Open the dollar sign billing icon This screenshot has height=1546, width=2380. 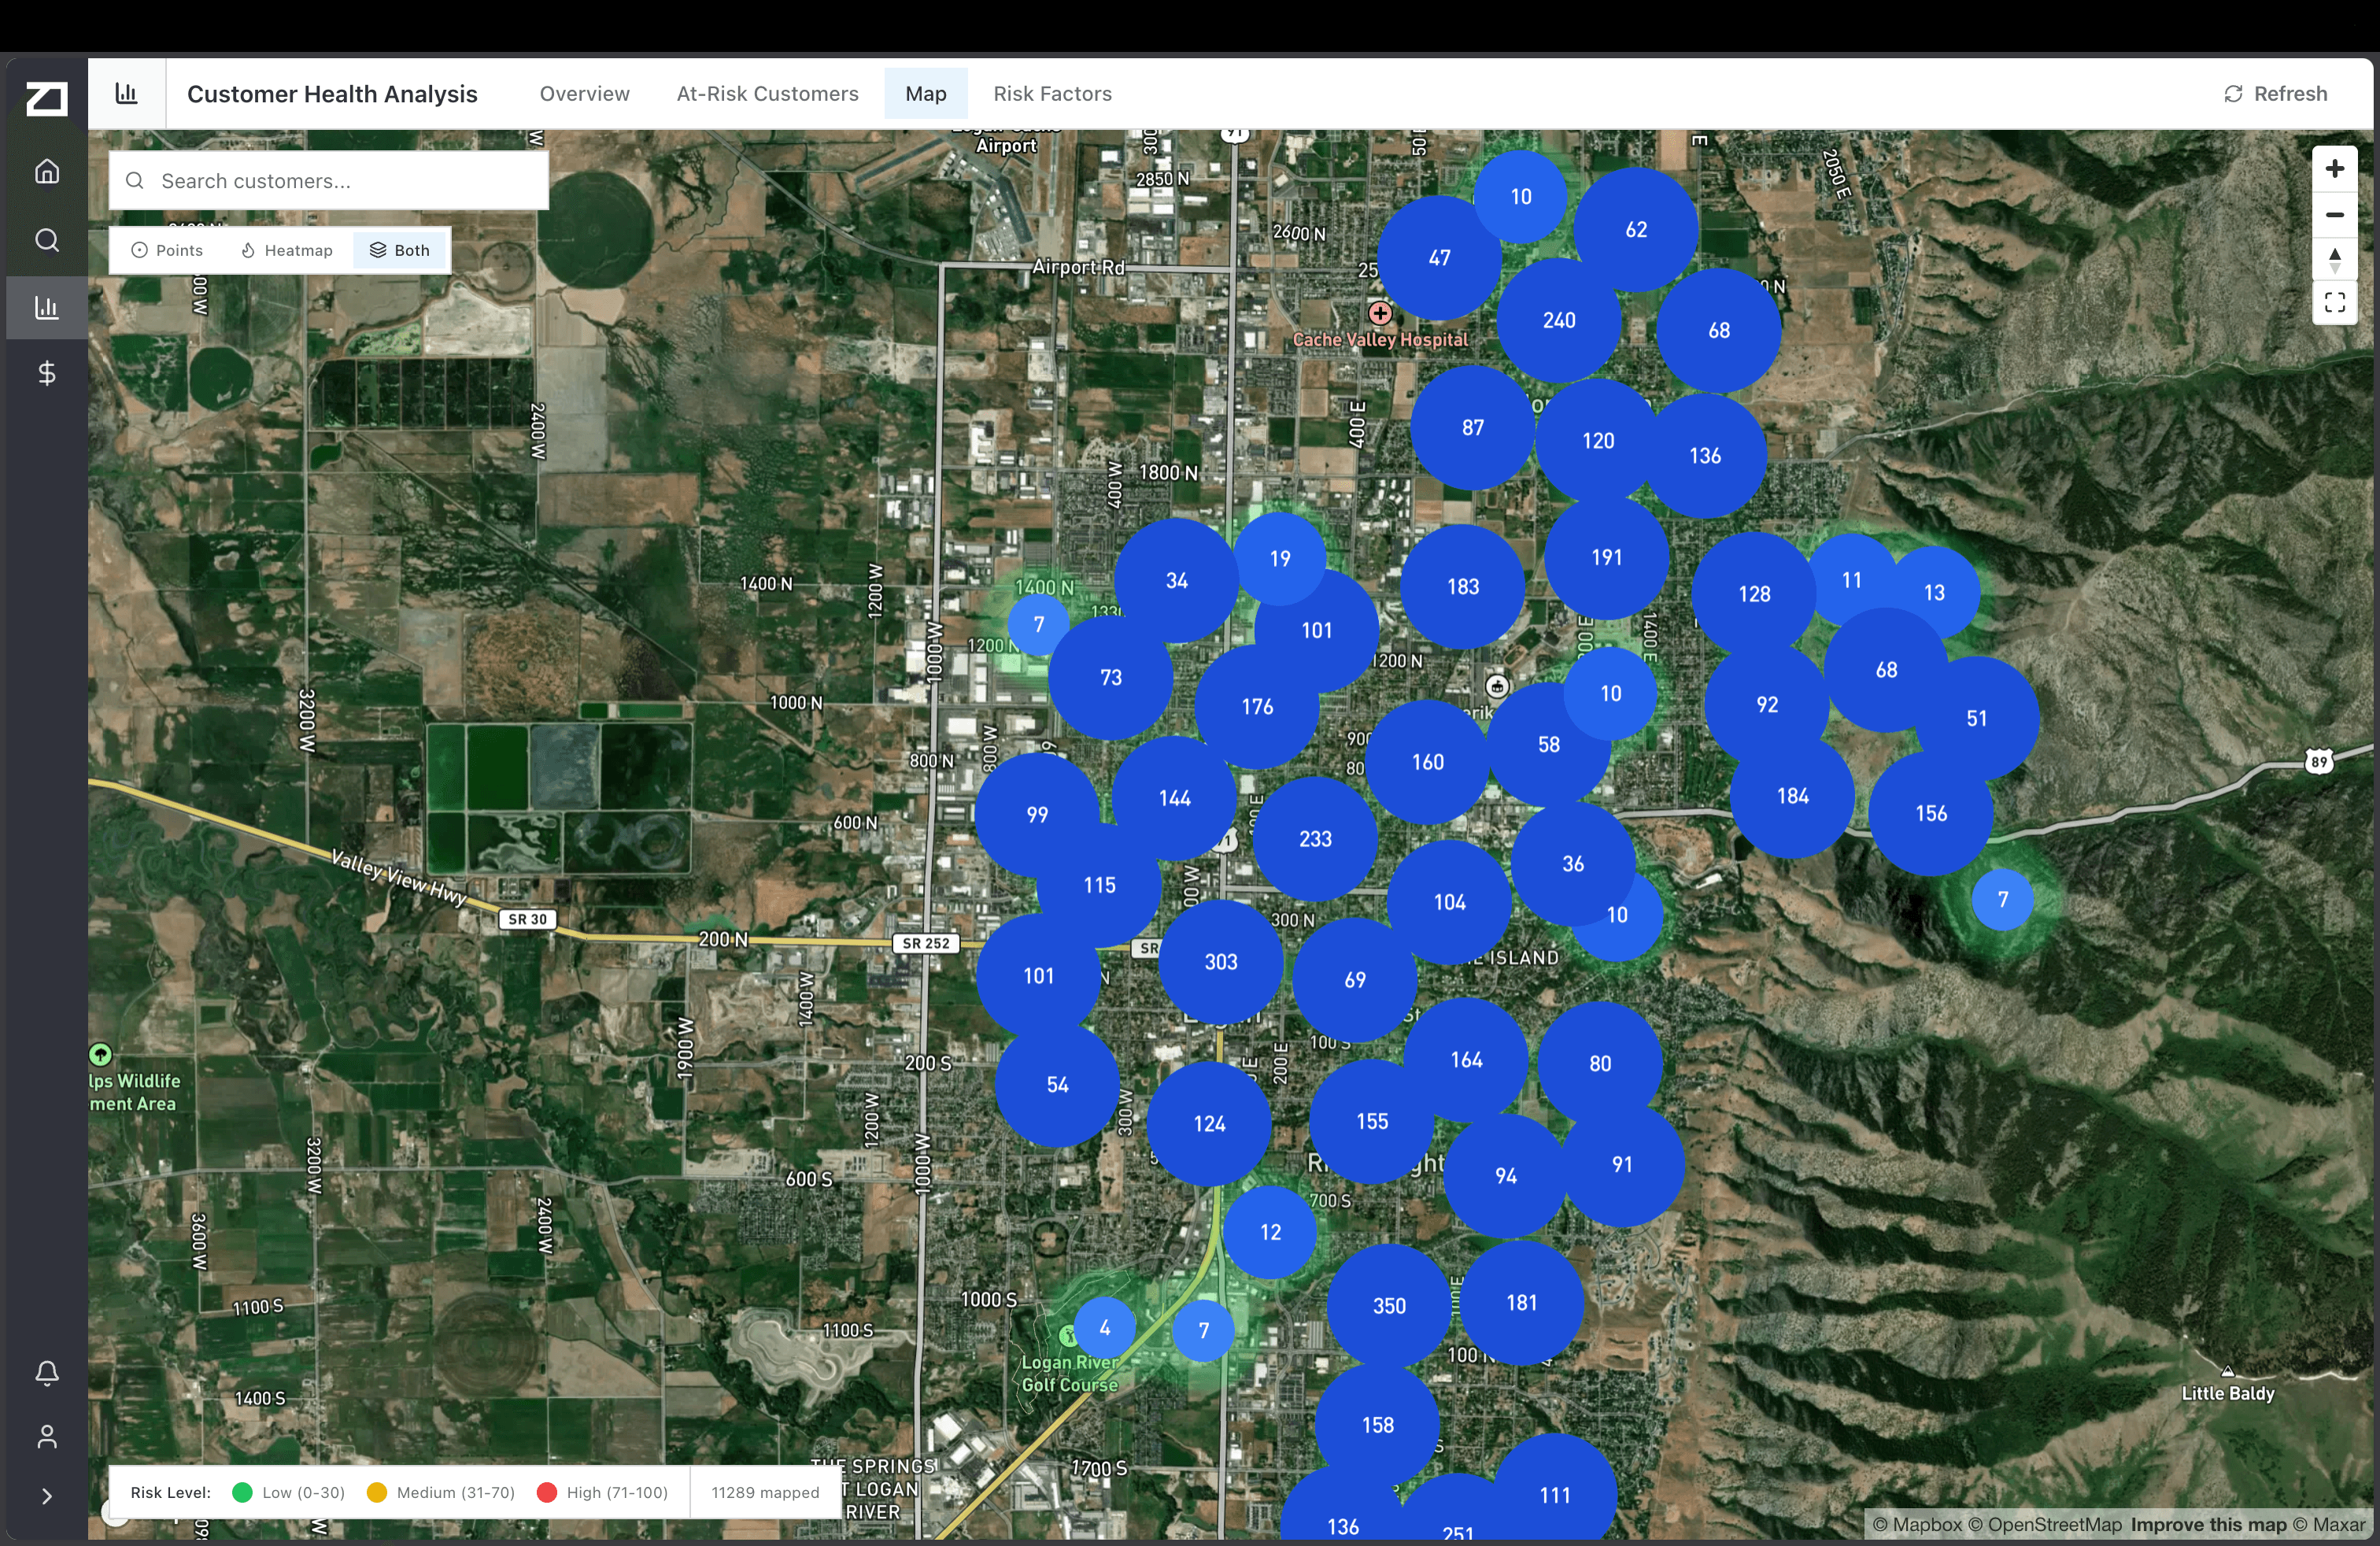tap(47, 374)
